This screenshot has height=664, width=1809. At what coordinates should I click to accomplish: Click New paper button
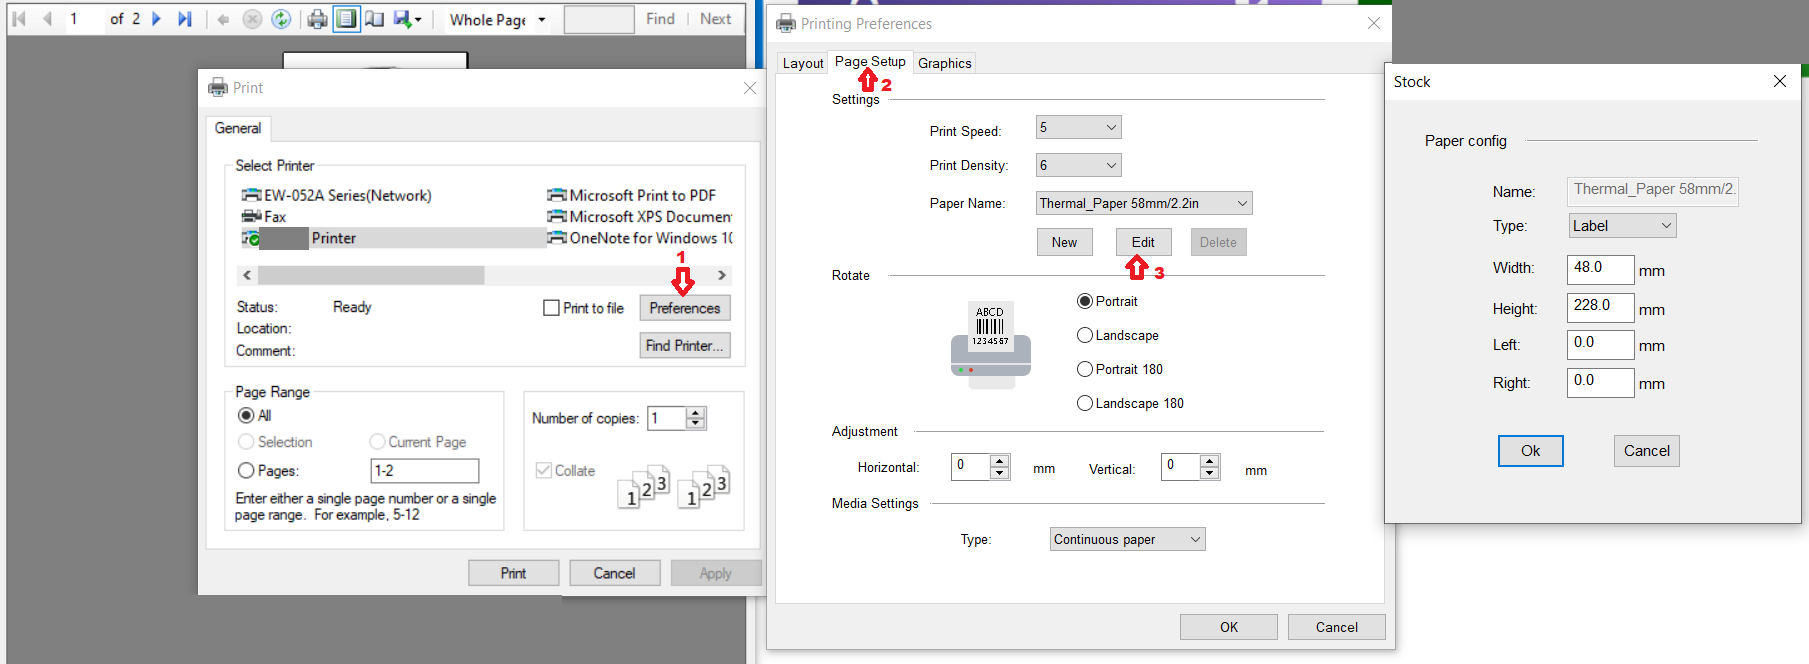coord(1064,242)
